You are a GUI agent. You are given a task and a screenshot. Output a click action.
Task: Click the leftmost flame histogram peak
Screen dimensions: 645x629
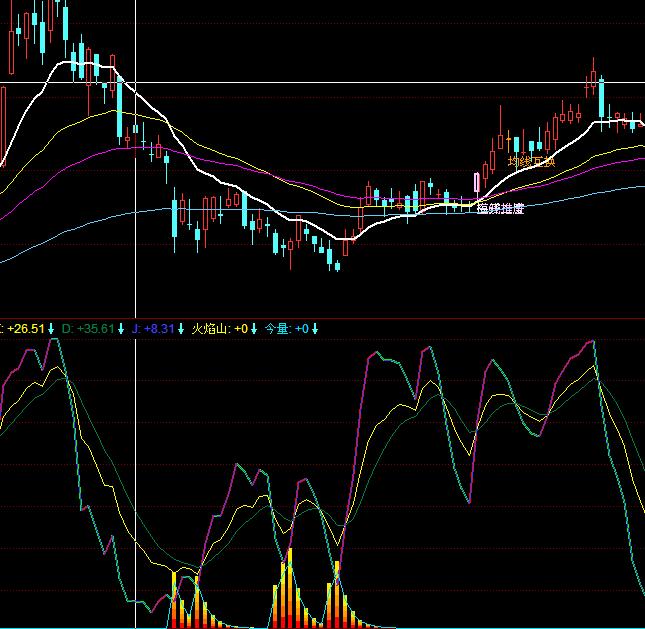(x=175, y=576)
